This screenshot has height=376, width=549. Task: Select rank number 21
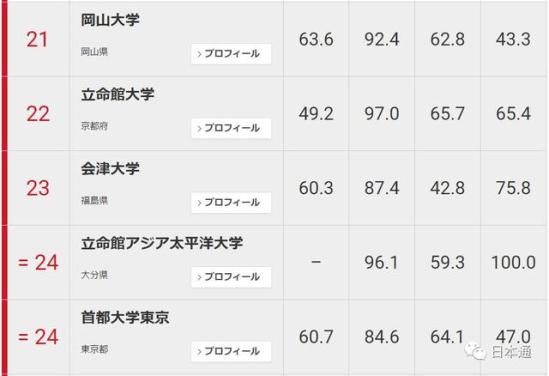tap(37, 39)
